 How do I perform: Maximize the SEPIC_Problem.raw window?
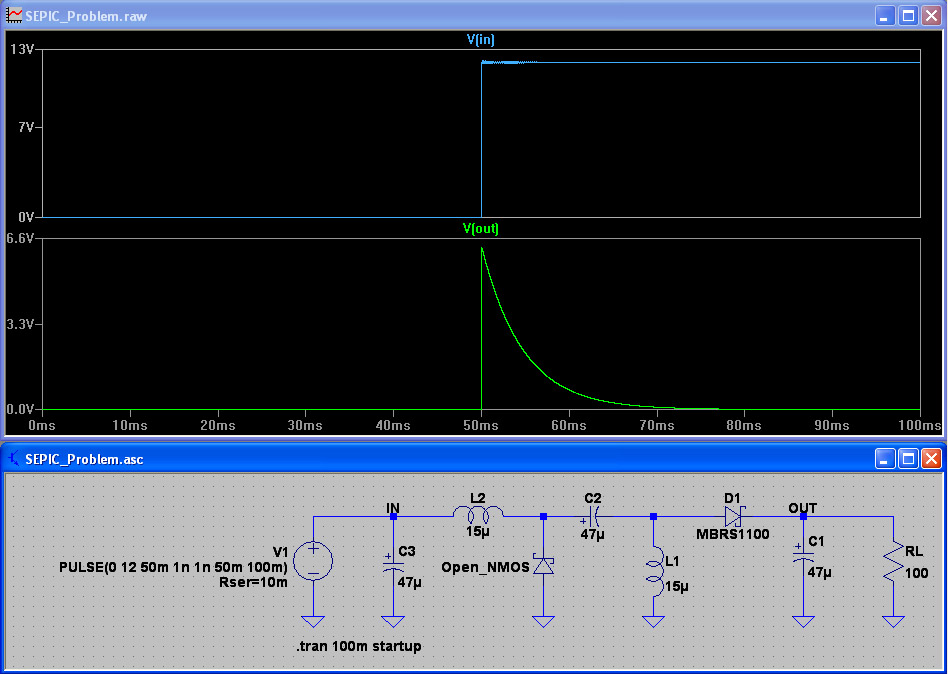tap(907, 16)
